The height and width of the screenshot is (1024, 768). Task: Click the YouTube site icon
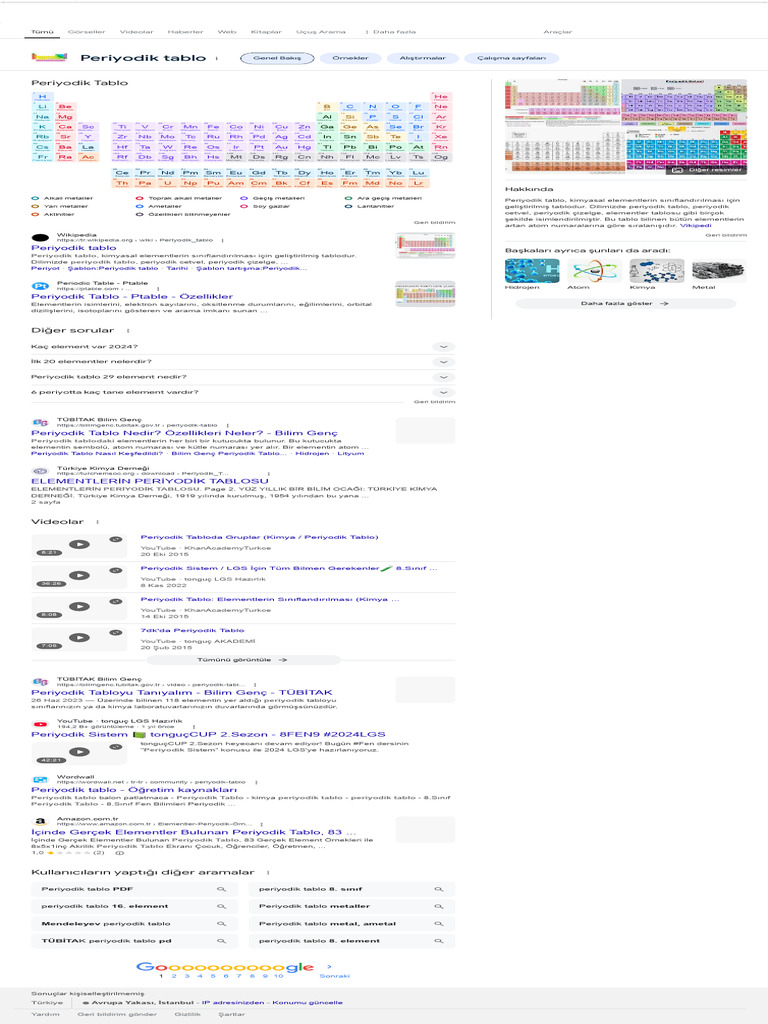point(40,724)
